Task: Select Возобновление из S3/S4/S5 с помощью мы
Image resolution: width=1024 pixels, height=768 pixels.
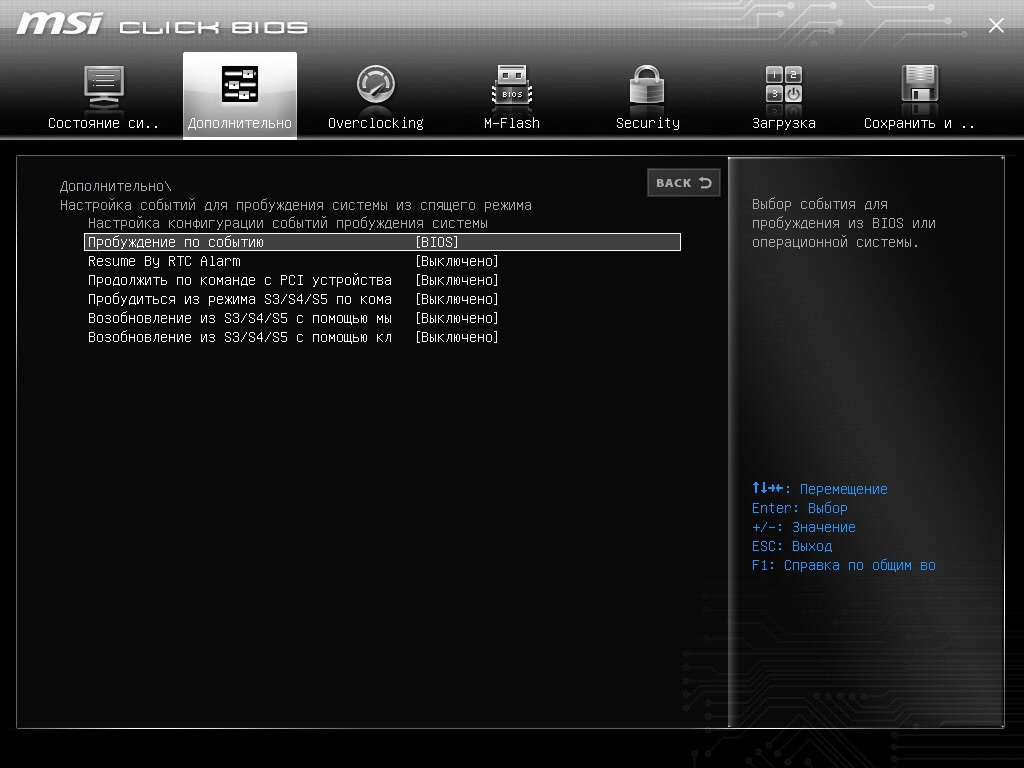Action: [x=240, y=318]
